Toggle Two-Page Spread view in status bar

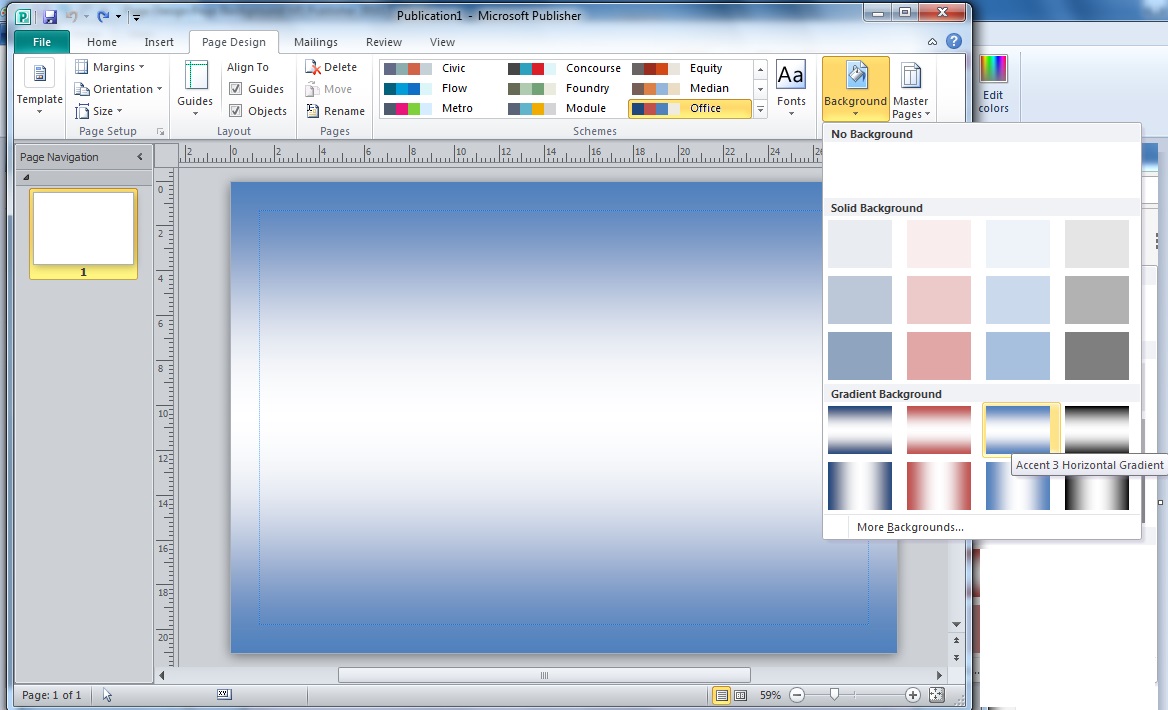click(x=739, y=694)
